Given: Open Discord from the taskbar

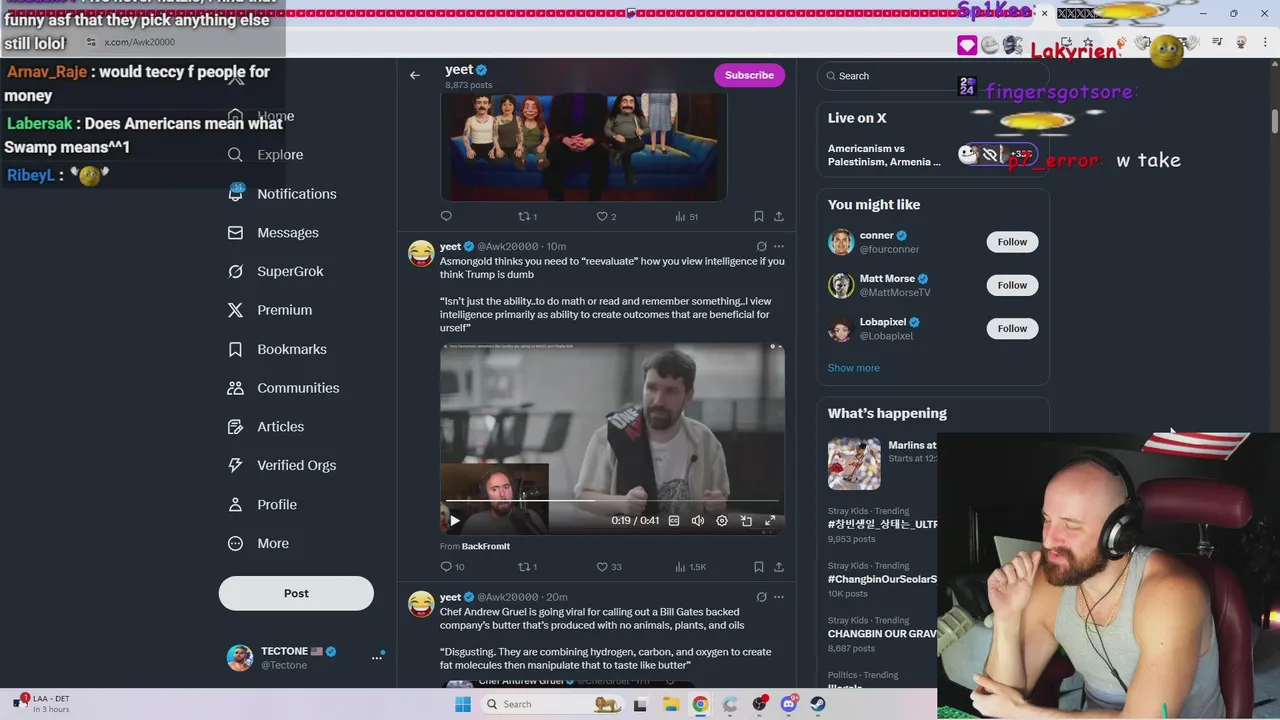Looking at the screenshot, I should 789,704.
